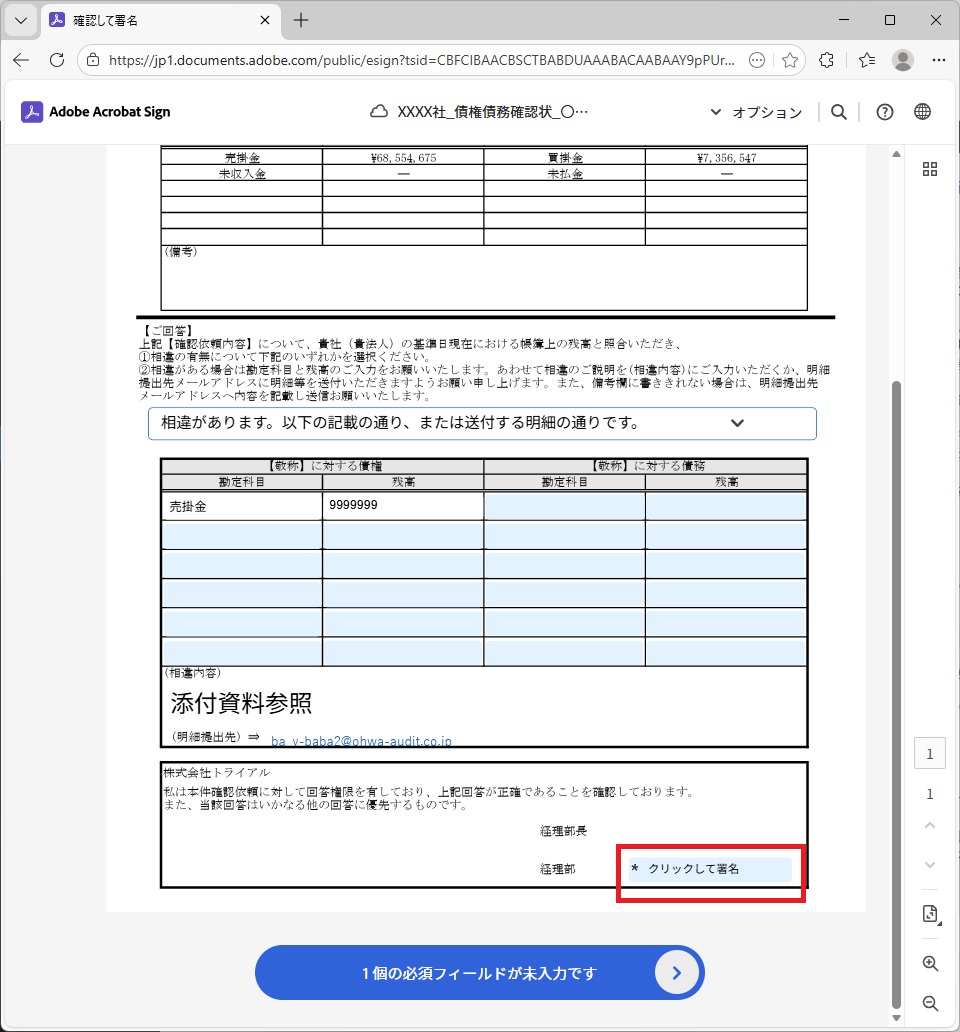Click the globe language icon

pyautogui.click(x=922, y=112)
